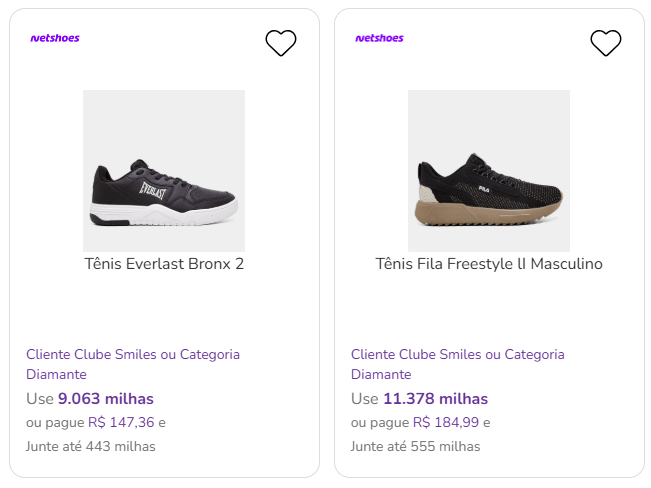
Task: Favorite the Everlast Bronx 2 heart icon
Action: 281,43
